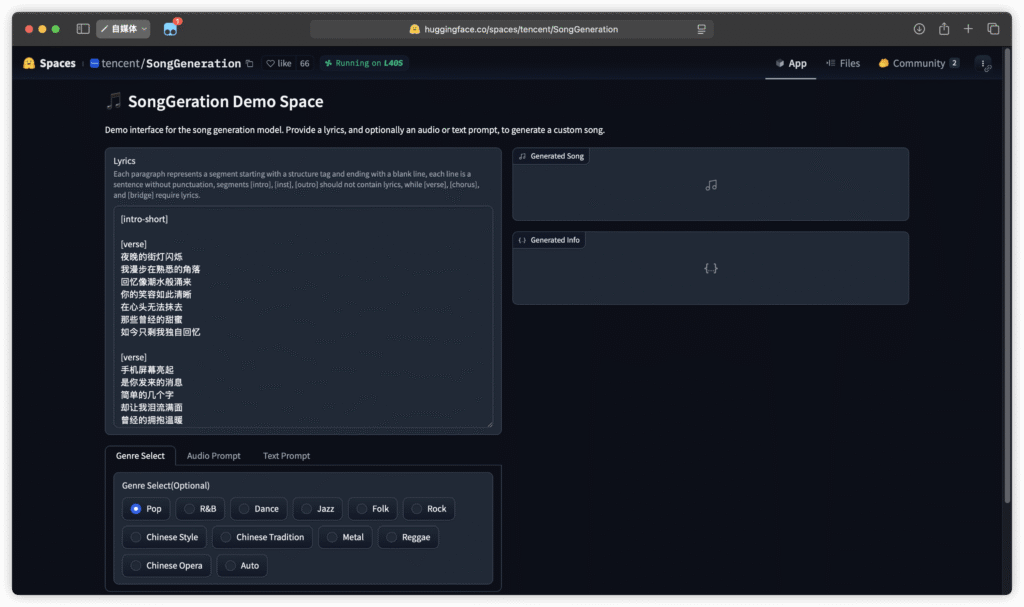Click the lyric line 如今只剩我独自回忆

160,332
